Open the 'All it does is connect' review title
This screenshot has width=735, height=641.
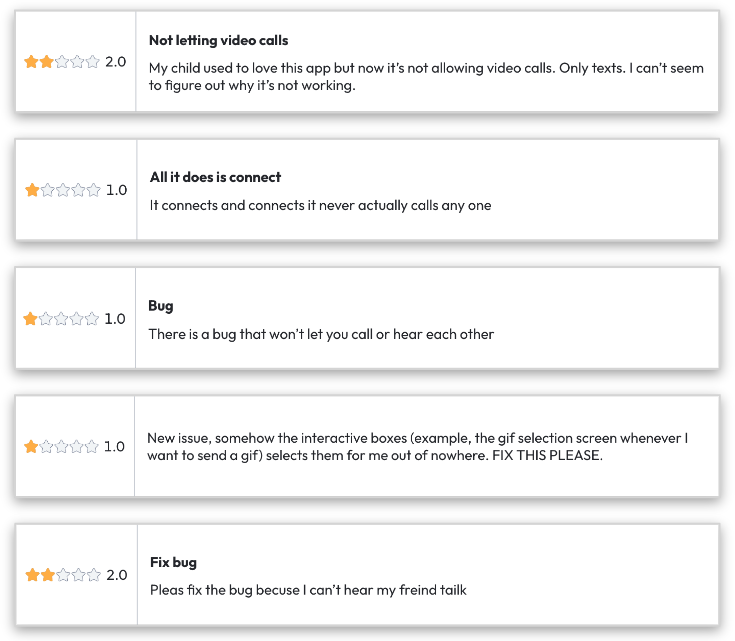point(215,177)
